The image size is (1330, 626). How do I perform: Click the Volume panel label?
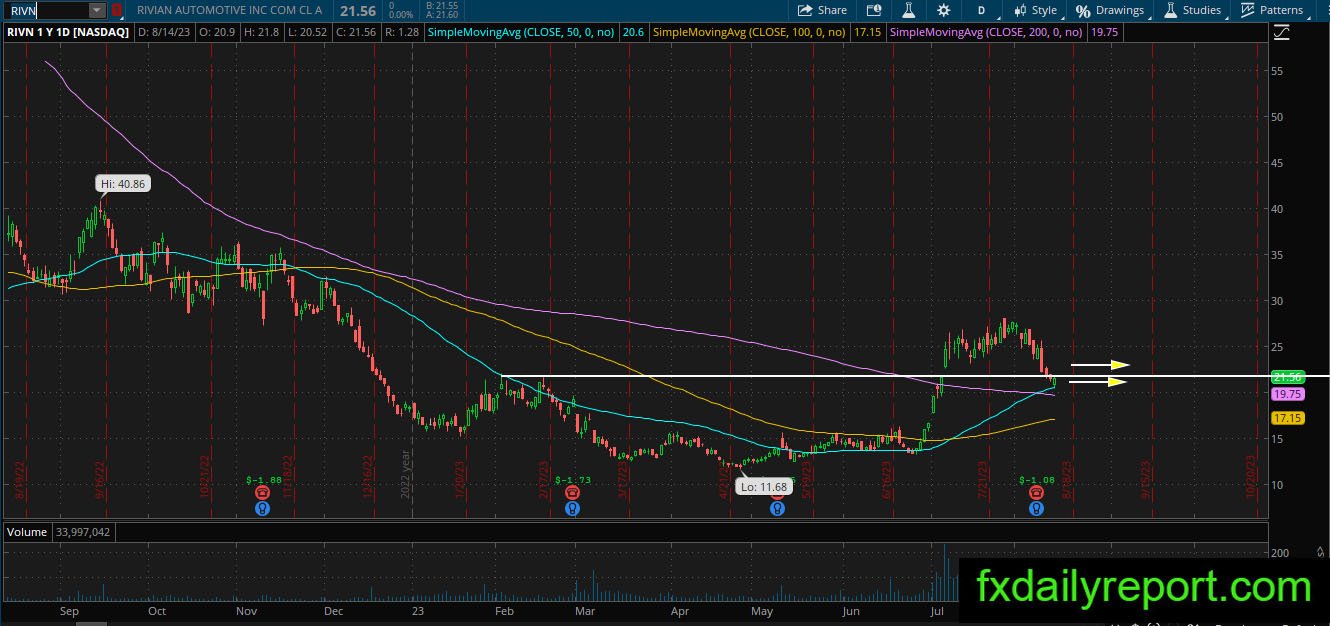tap(27, 532)
